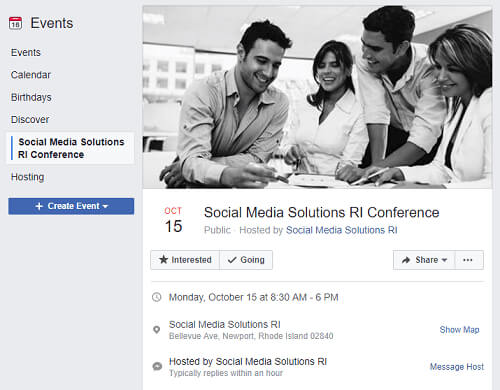Click the event cover photo
500x390 pixels.
[x=317, y=97]
